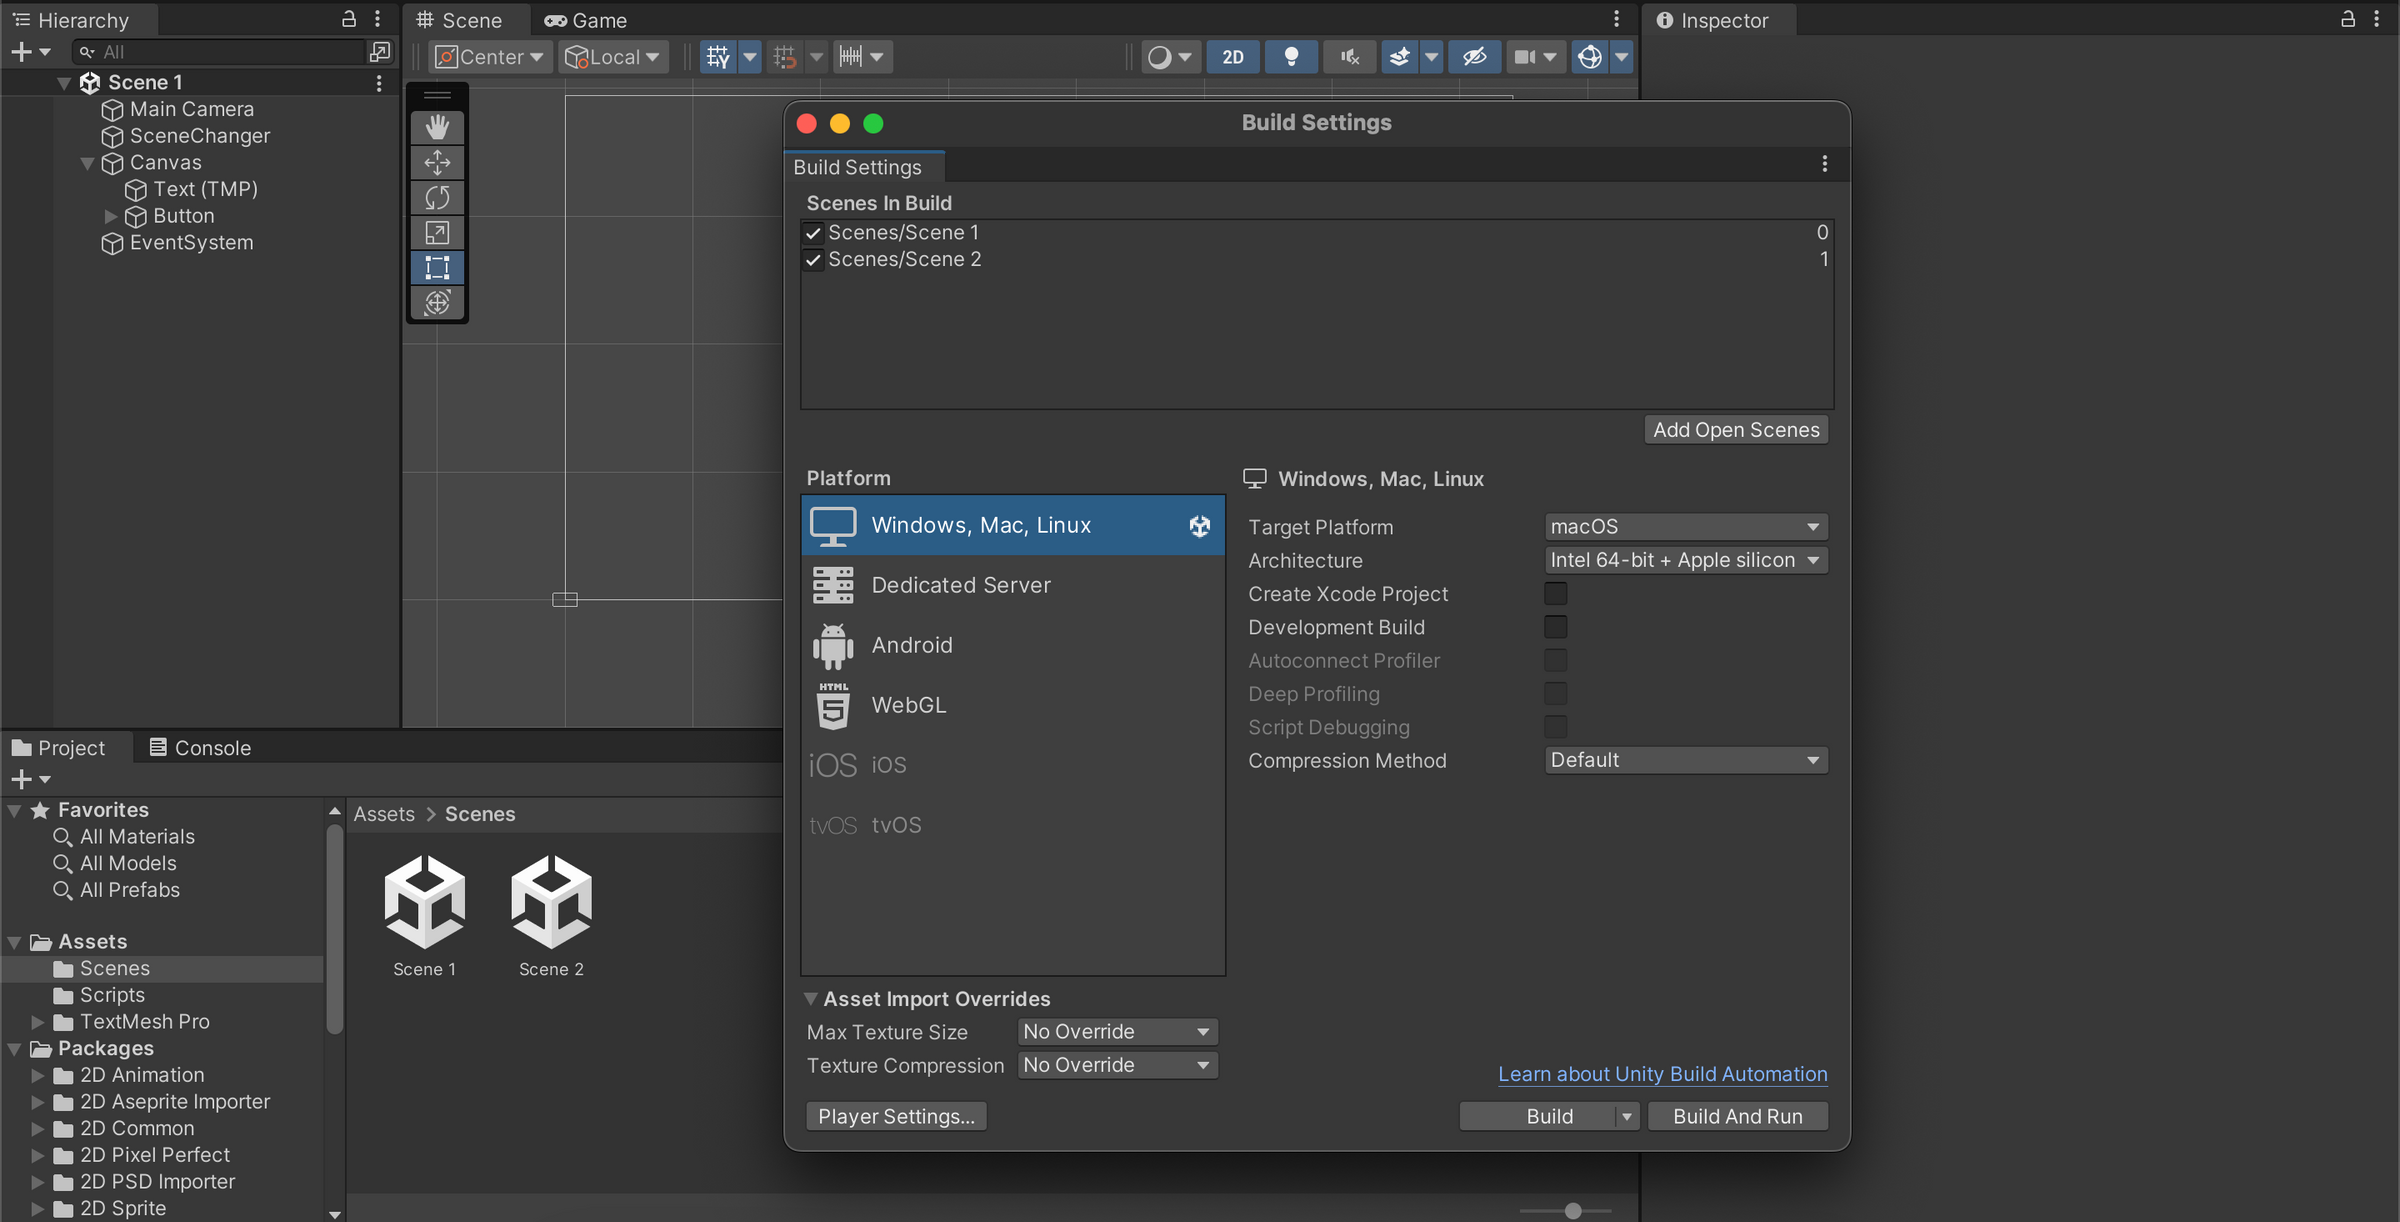Switch to the Game tab
2400x1222 pixels.
(586, 20)
